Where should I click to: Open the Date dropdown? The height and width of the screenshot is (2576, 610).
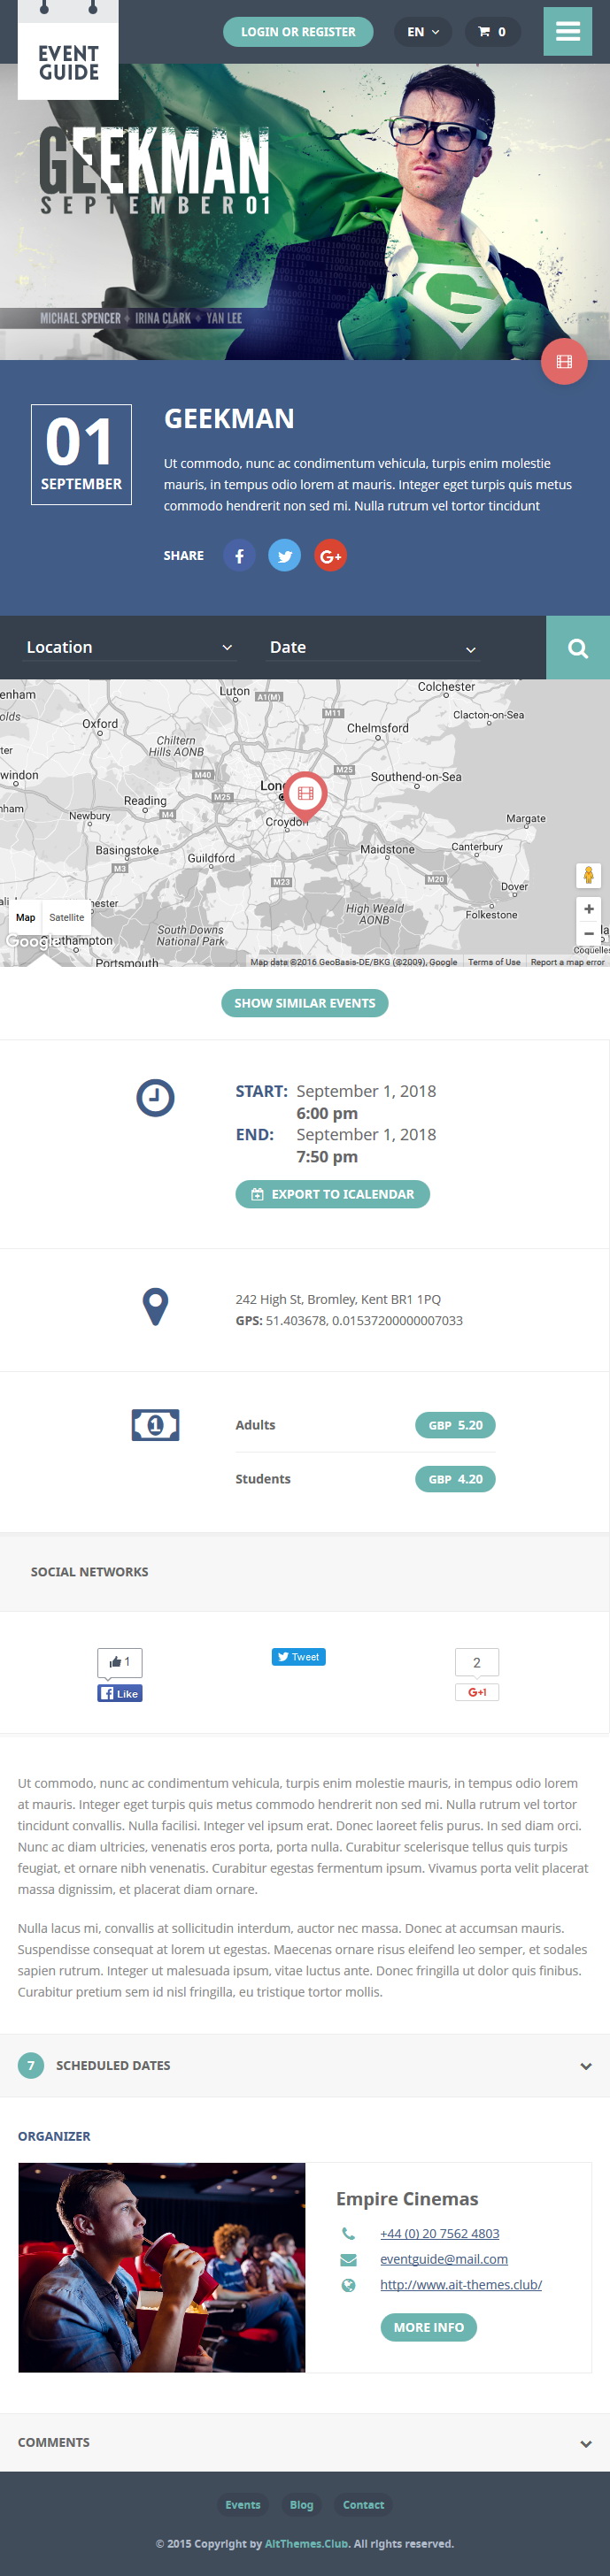[372, 648]
